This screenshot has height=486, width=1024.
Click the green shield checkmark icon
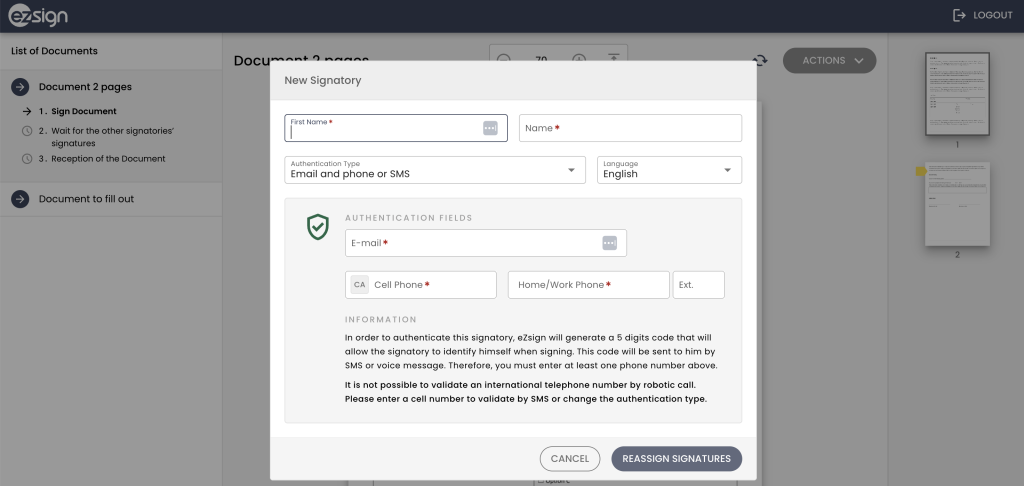point(317,228)
